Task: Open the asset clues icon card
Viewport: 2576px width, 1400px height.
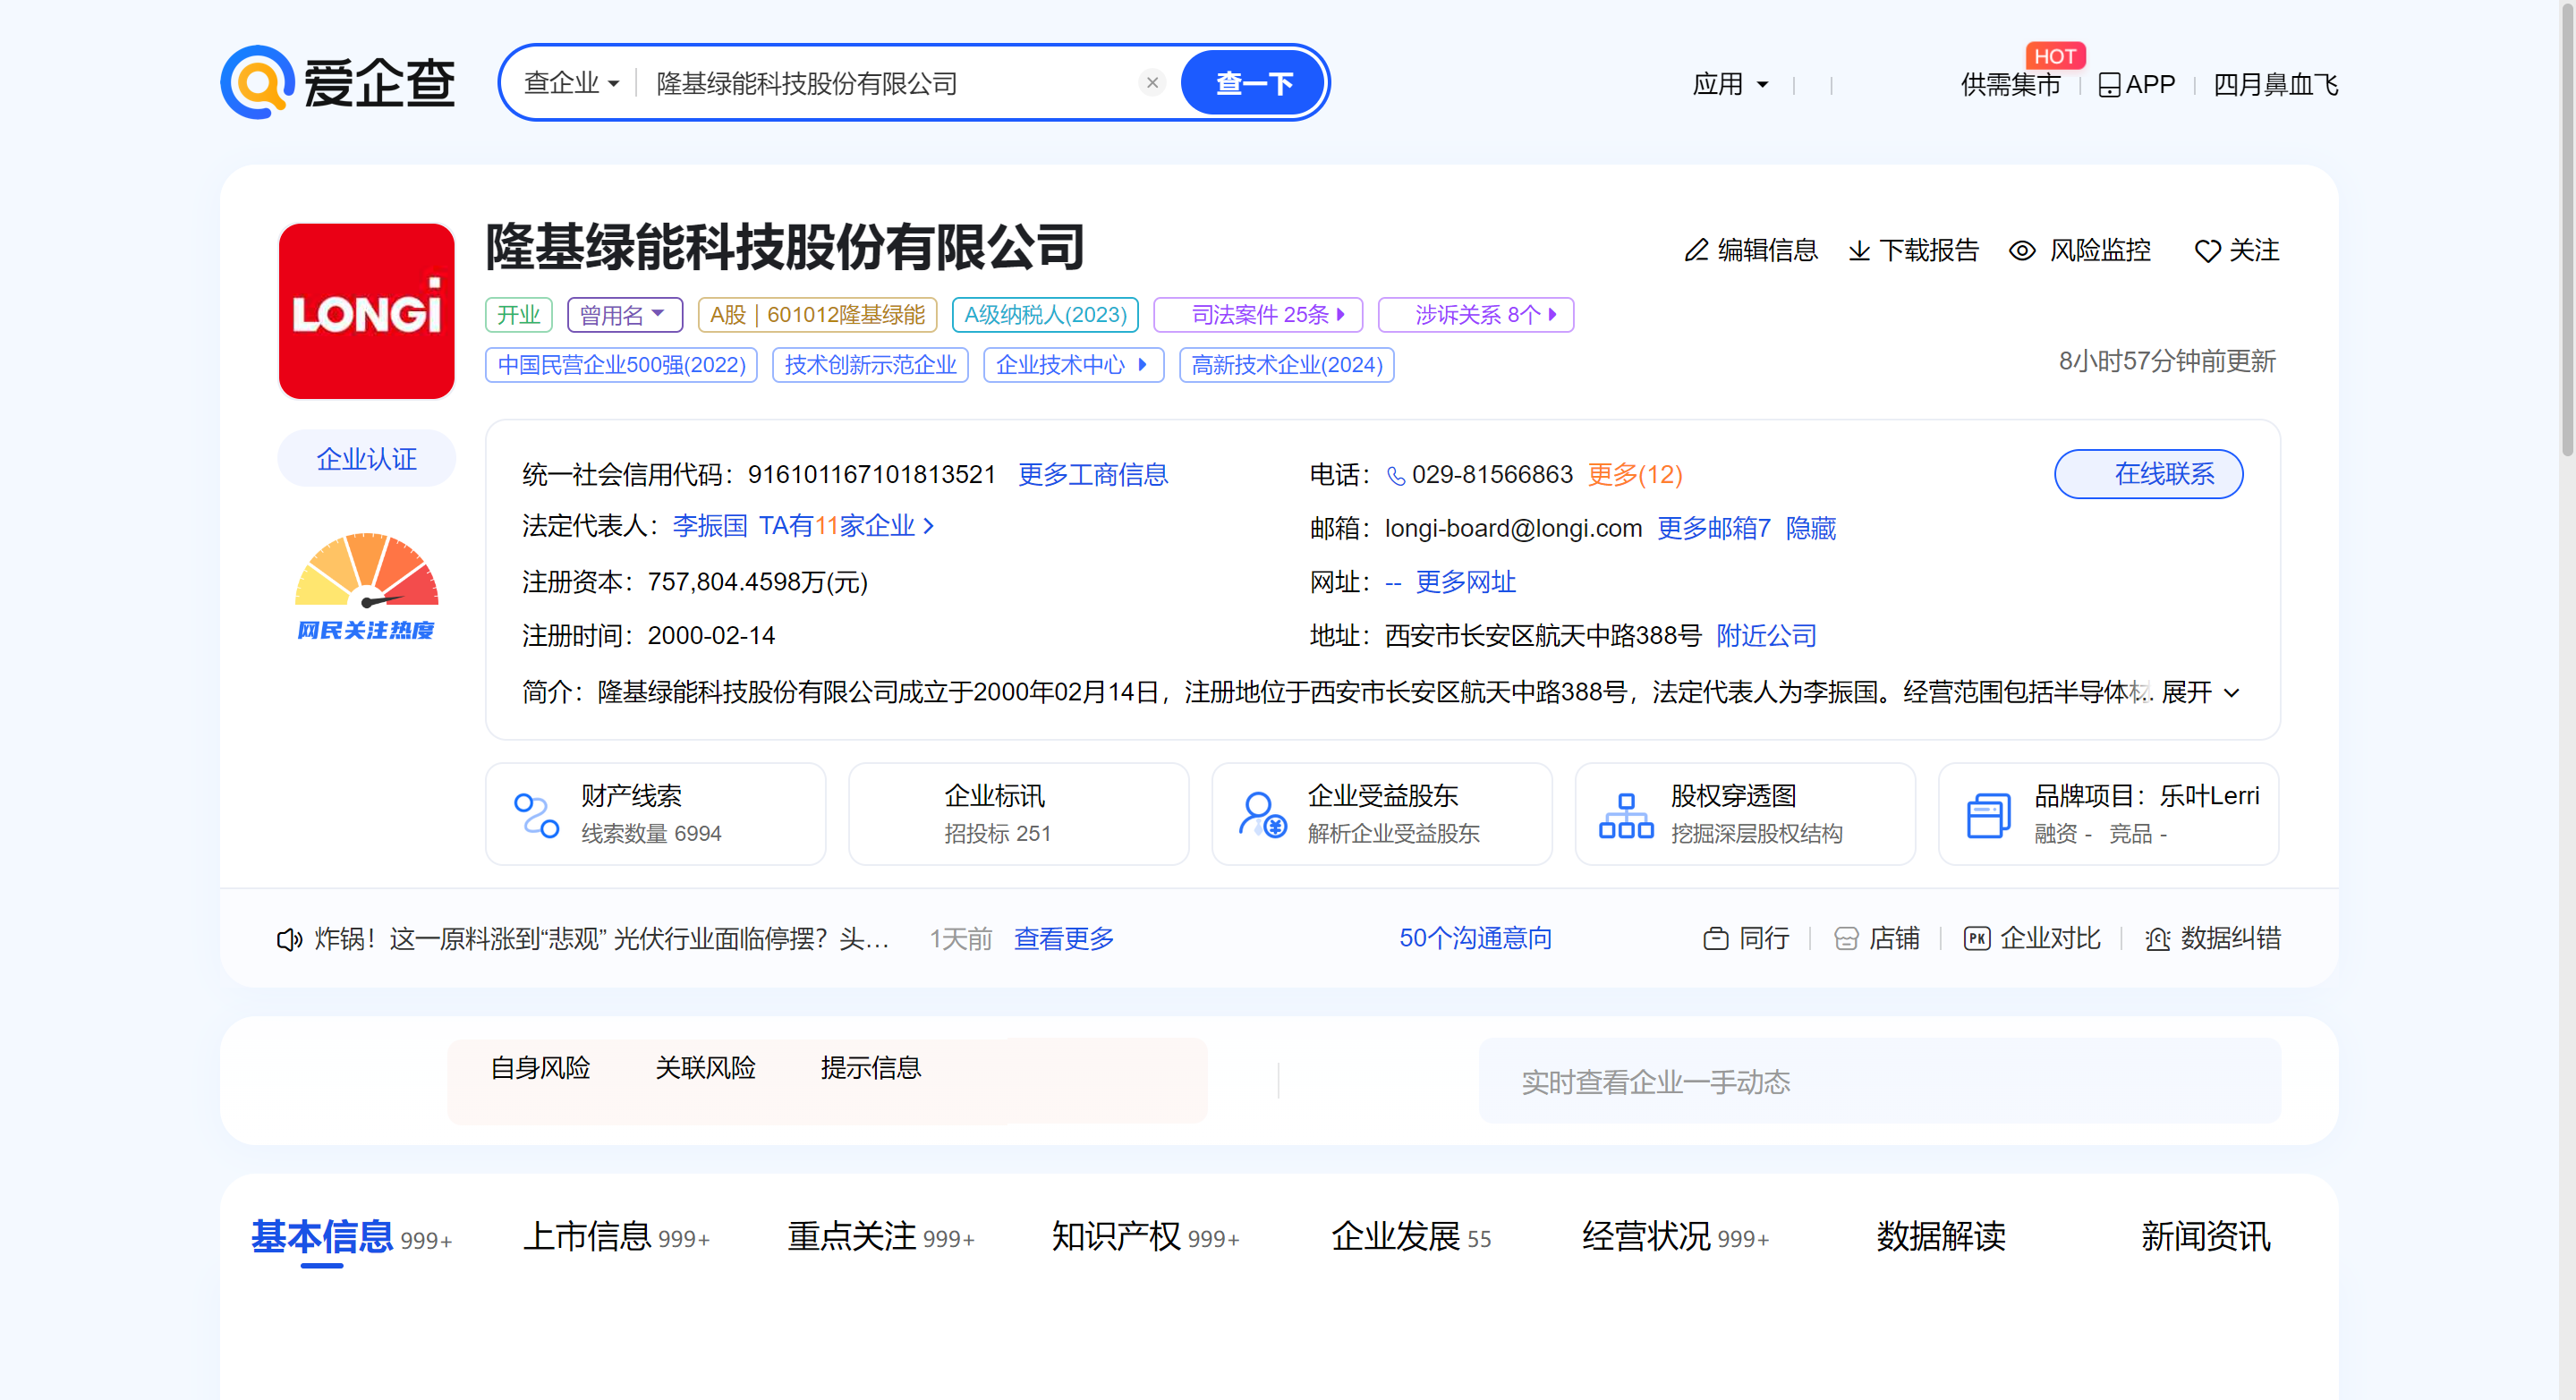Action: [536, 814]
